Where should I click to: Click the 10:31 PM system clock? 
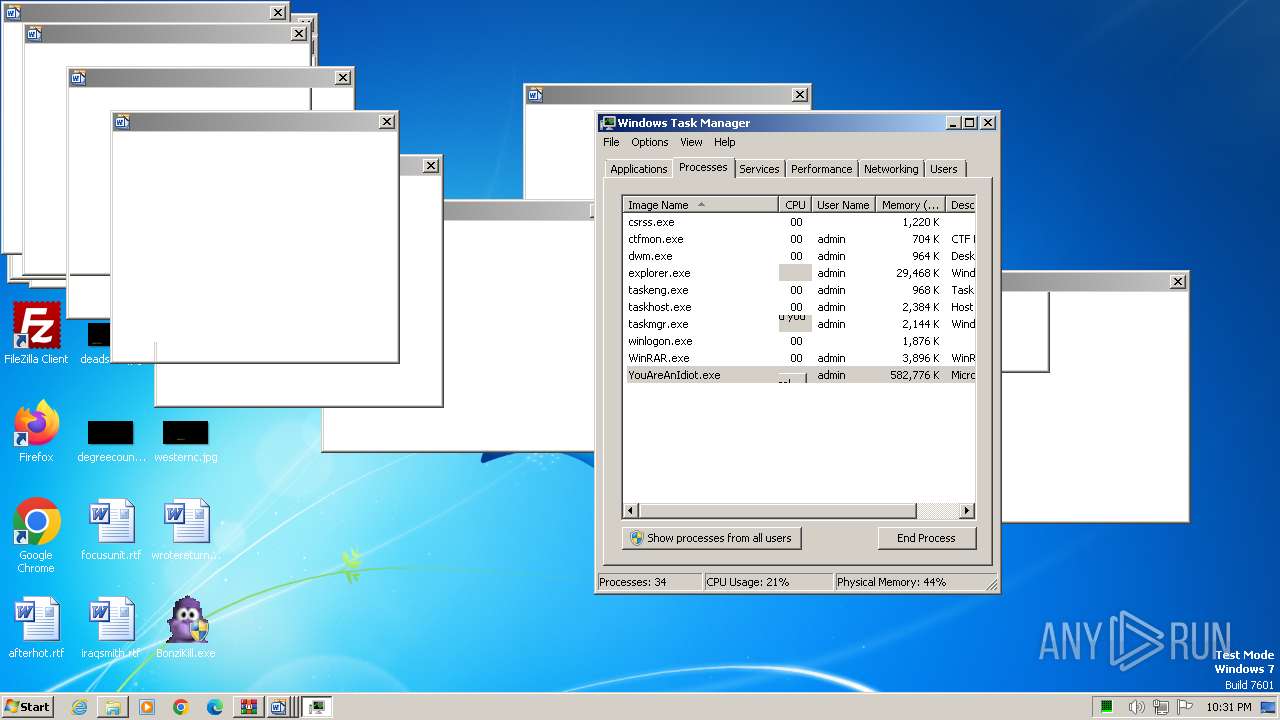click(1228, 707)
